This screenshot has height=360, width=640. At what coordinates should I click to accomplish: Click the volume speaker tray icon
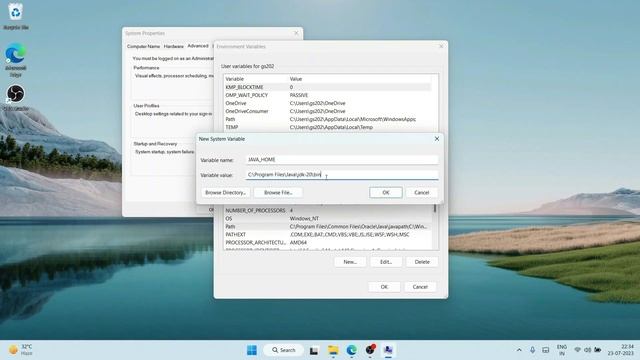click(x=587, y=350)
